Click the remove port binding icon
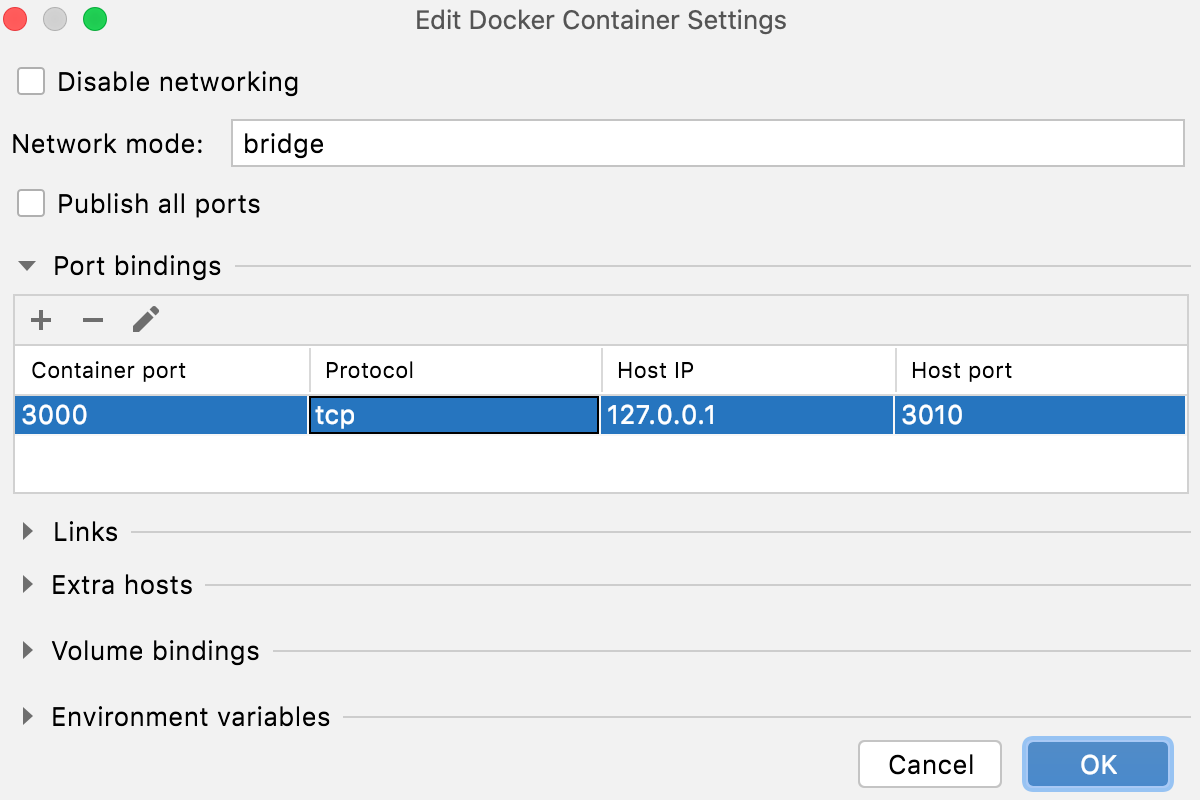The image size is (1200, 800). 93,320
